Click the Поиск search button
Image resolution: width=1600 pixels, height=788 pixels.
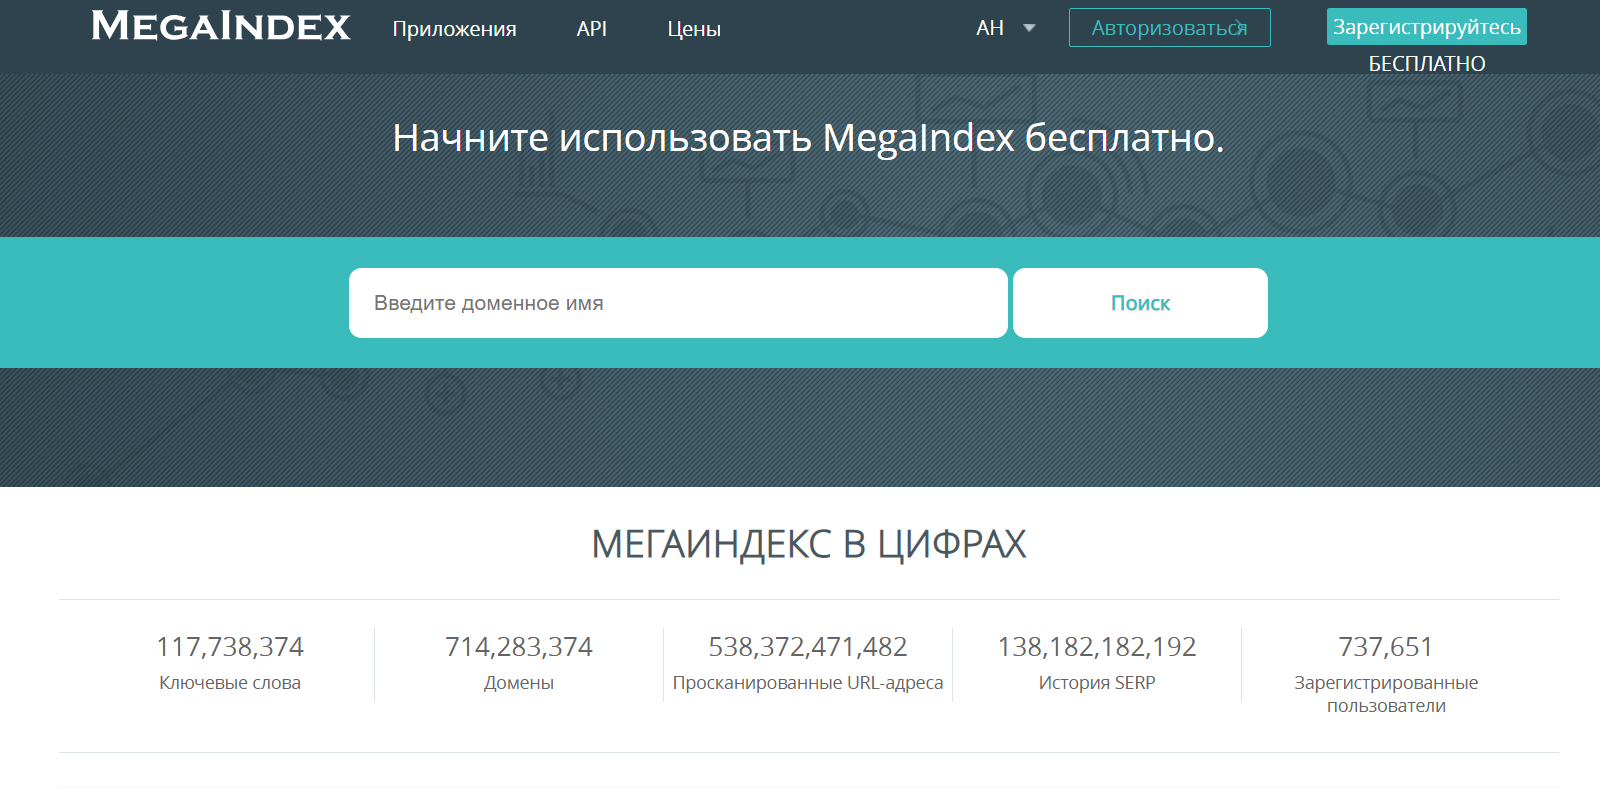pyautogui.click(x=1140, y=303)
